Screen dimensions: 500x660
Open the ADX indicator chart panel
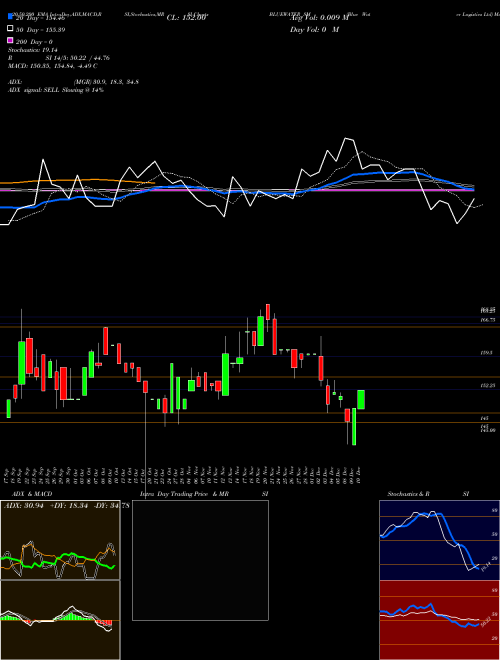point(60,540)
